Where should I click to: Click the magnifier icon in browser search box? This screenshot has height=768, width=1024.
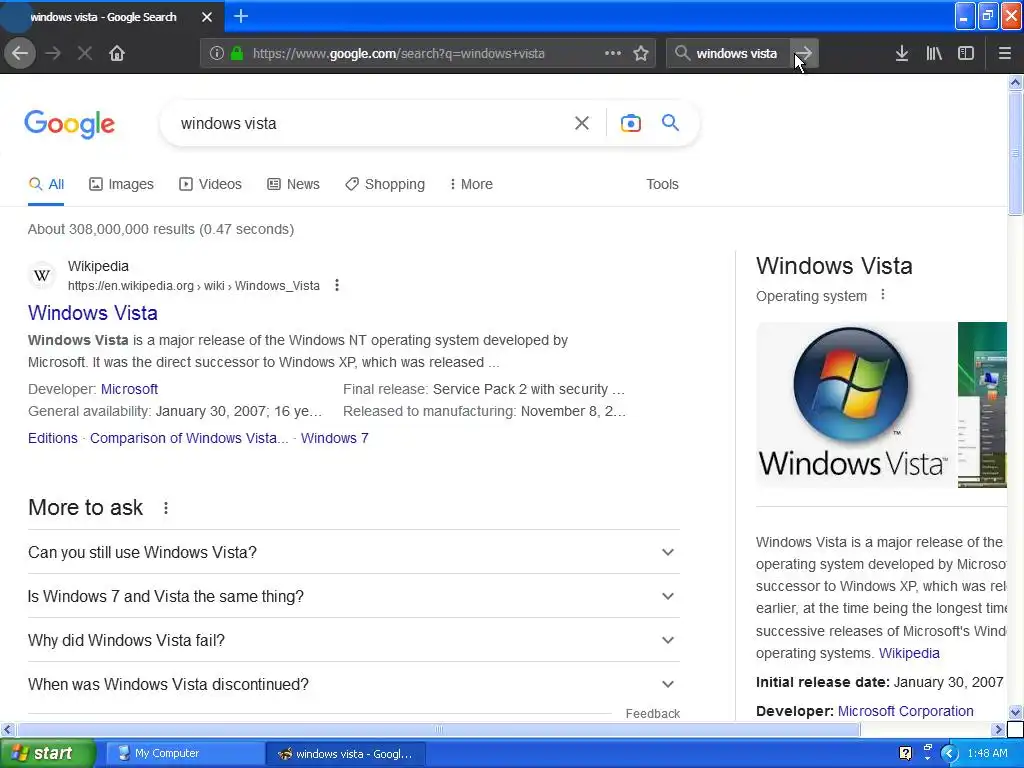(682, 54)
